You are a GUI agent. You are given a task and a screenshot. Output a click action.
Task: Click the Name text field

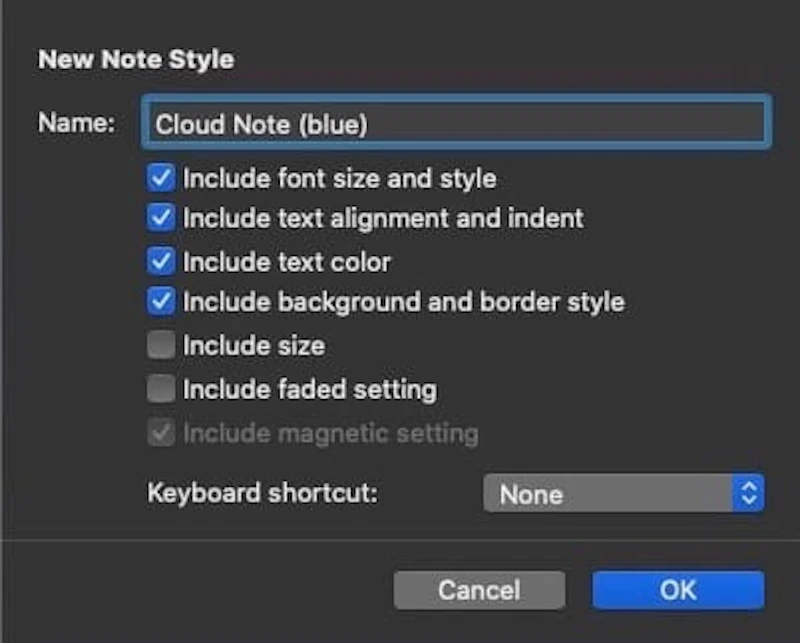point(456,123)
